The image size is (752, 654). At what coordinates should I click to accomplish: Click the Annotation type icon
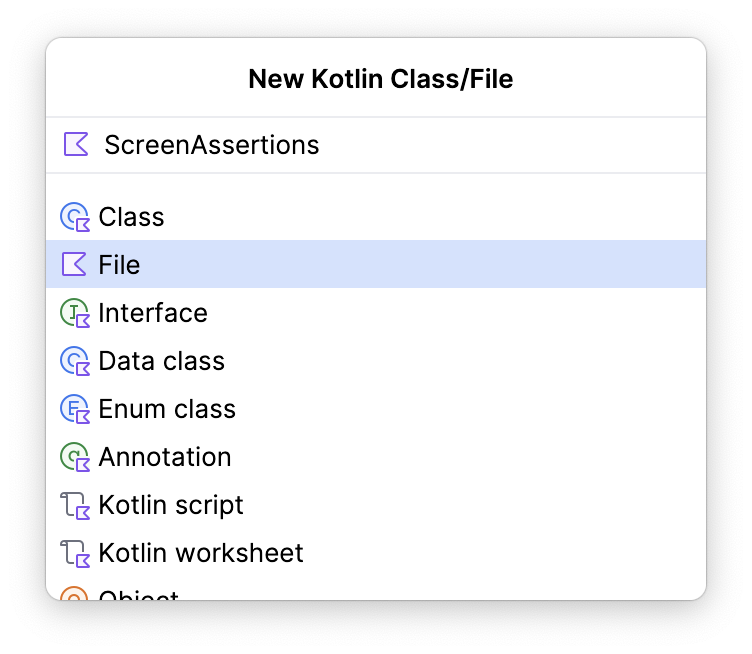click(75, 457)
